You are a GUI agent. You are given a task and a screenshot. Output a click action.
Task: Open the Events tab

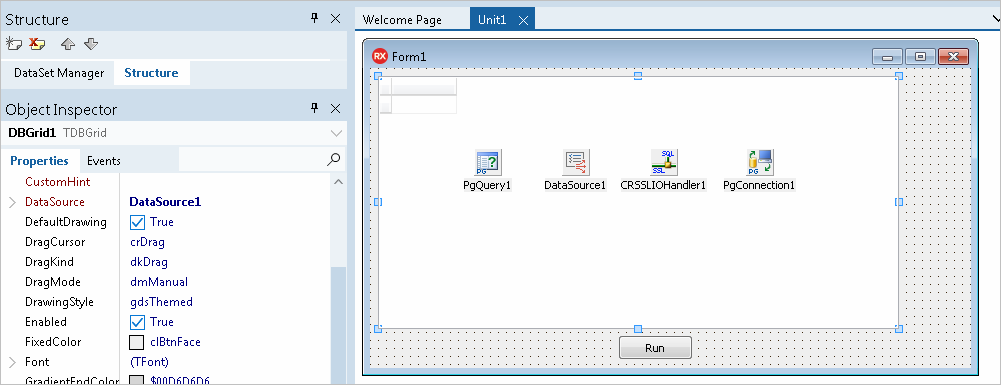[103, 161]
